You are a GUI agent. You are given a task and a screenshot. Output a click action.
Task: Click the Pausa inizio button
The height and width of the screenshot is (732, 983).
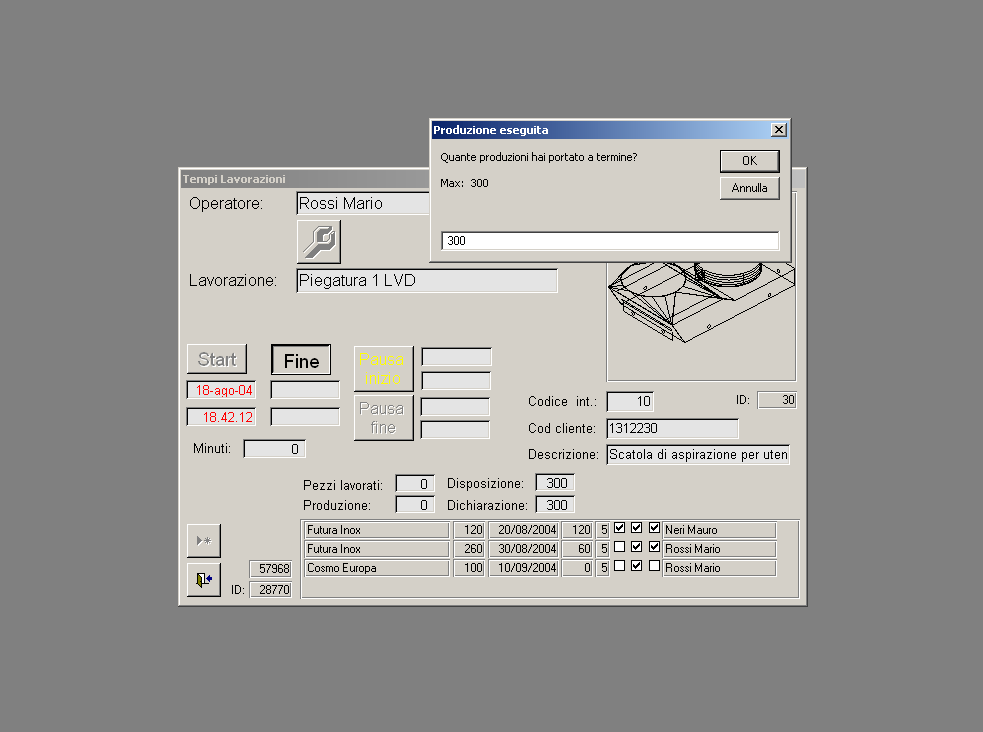[384, 369]
